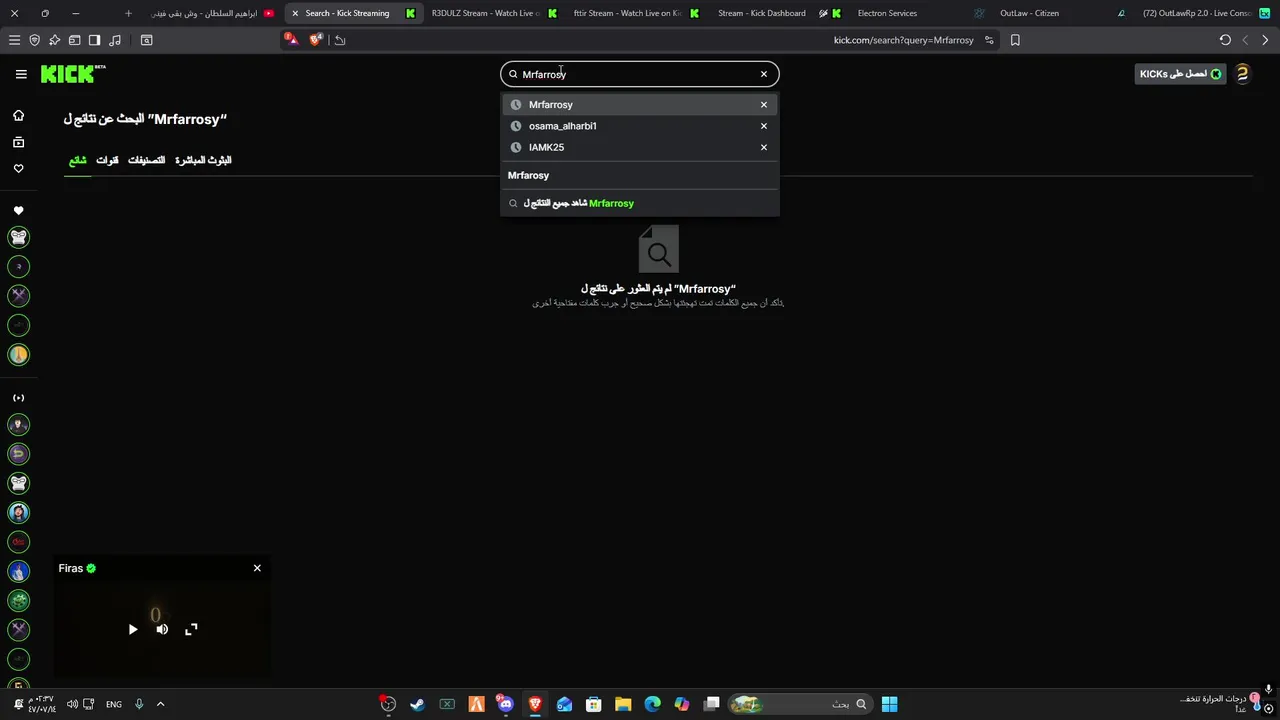Open the user profile avatar menu

pos(1242,74)
